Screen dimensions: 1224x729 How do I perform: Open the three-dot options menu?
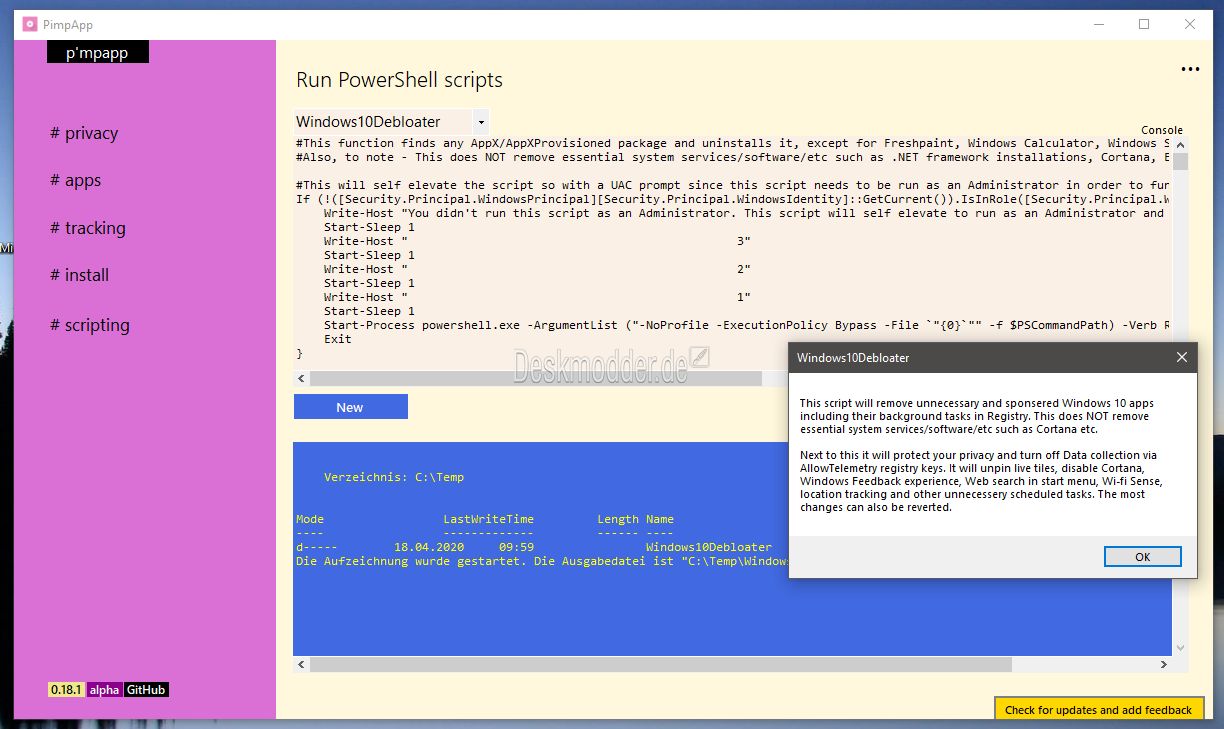click(x=1190, y=70)
